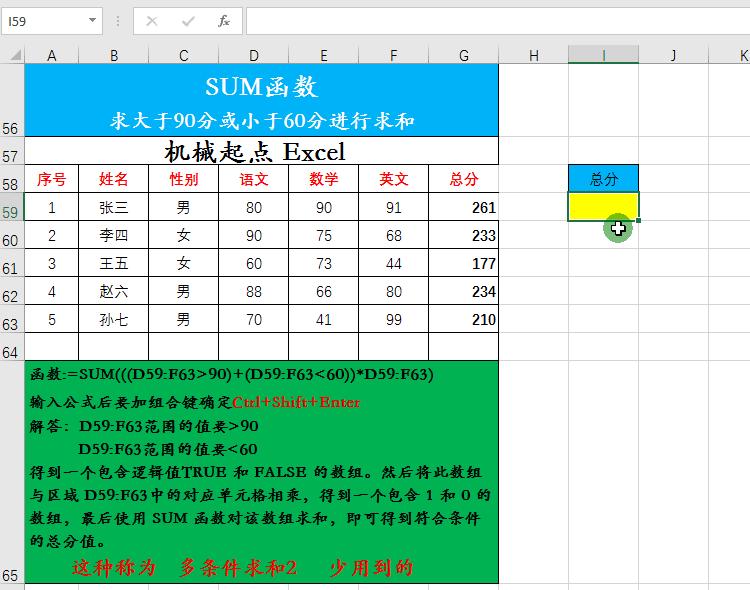
Task: Select row 64 header
Action: coord(12,347)
